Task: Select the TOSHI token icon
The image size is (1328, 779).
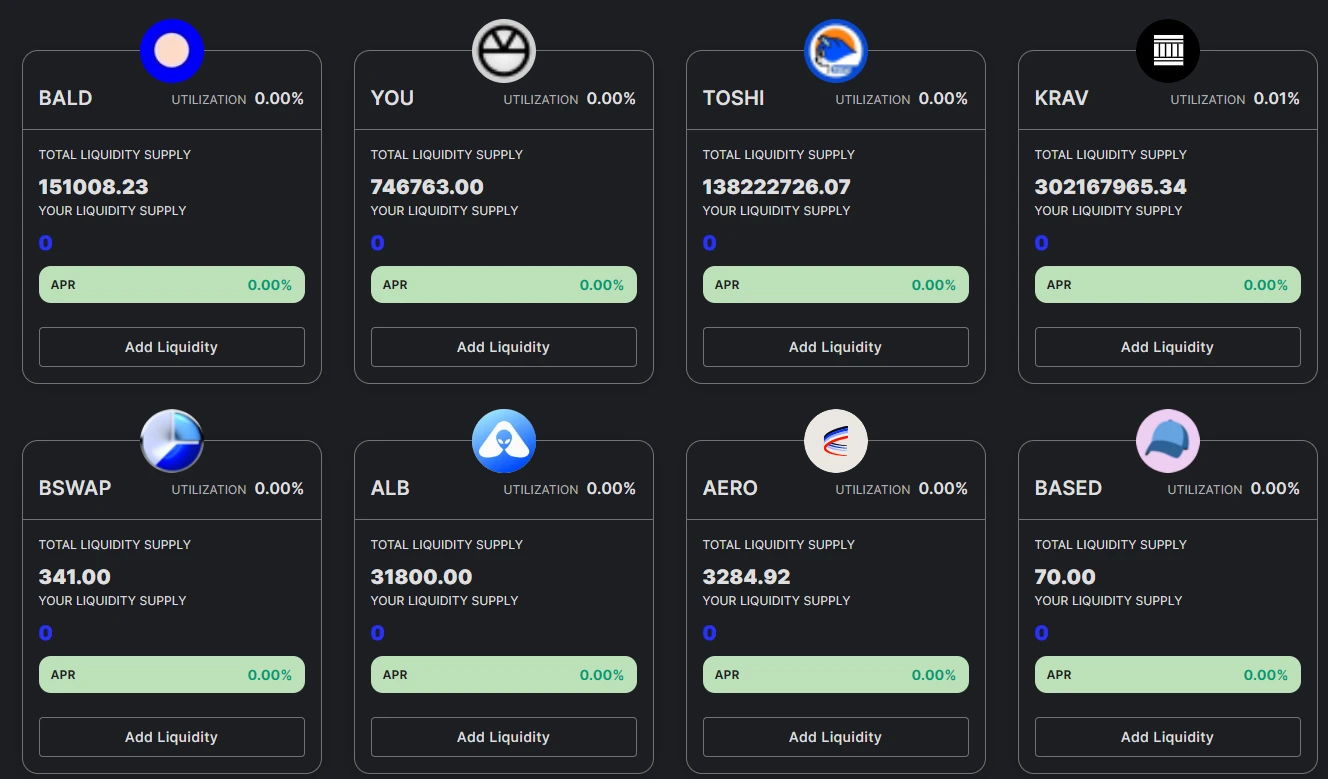Action: [836, 51]
